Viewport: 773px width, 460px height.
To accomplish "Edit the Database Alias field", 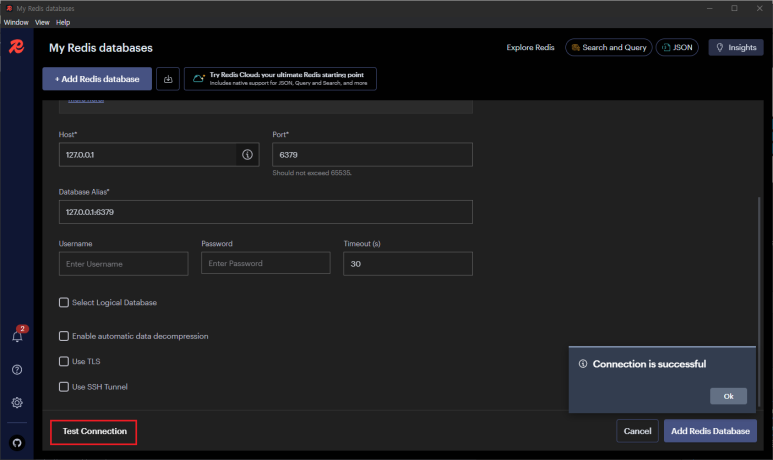I will 266,212.
